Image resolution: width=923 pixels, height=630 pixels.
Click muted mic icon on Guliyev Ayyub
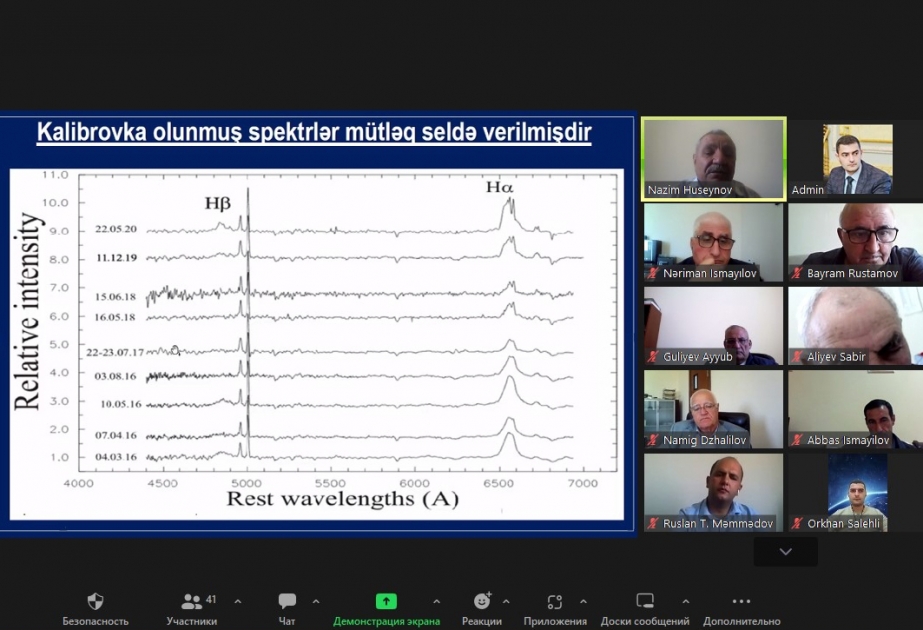[653, 357]
